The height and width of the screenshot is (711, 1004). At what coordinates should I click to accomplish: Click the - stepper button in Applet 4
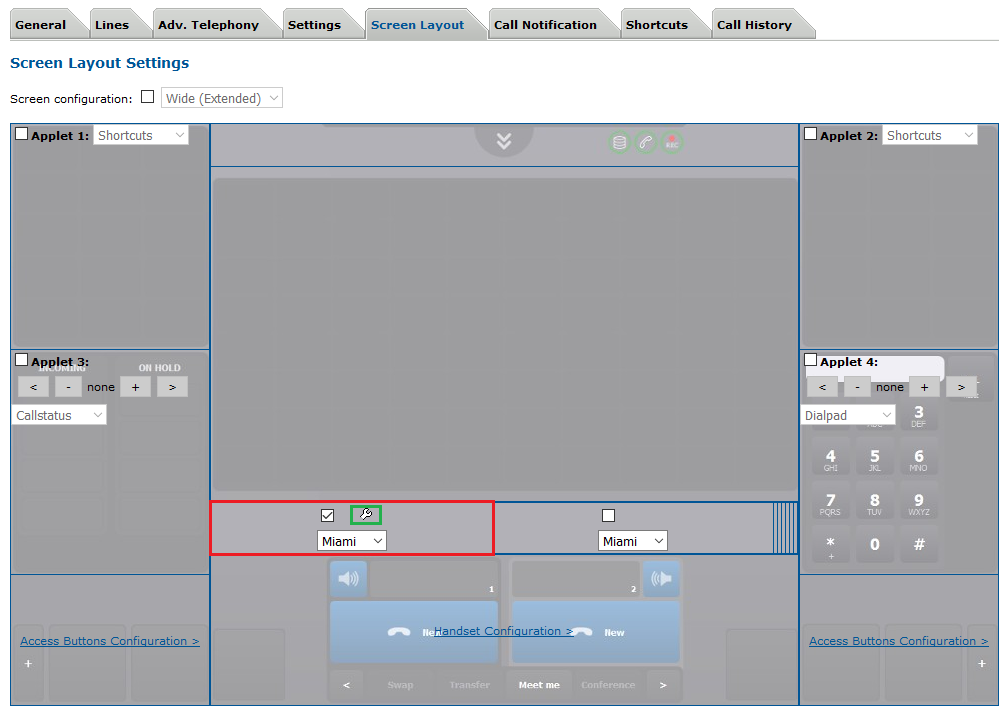click(857, 387)
